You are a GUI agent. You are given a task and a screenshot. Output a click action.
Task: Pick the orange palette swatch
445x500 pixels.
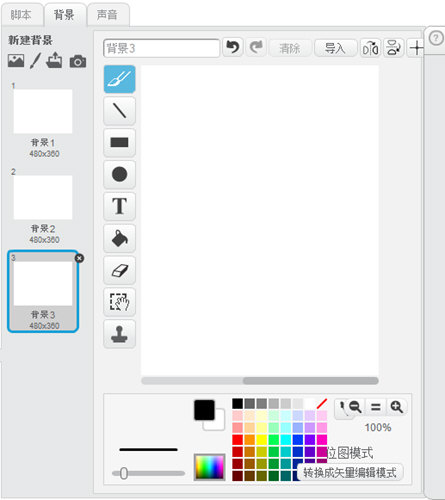[249, 440]
